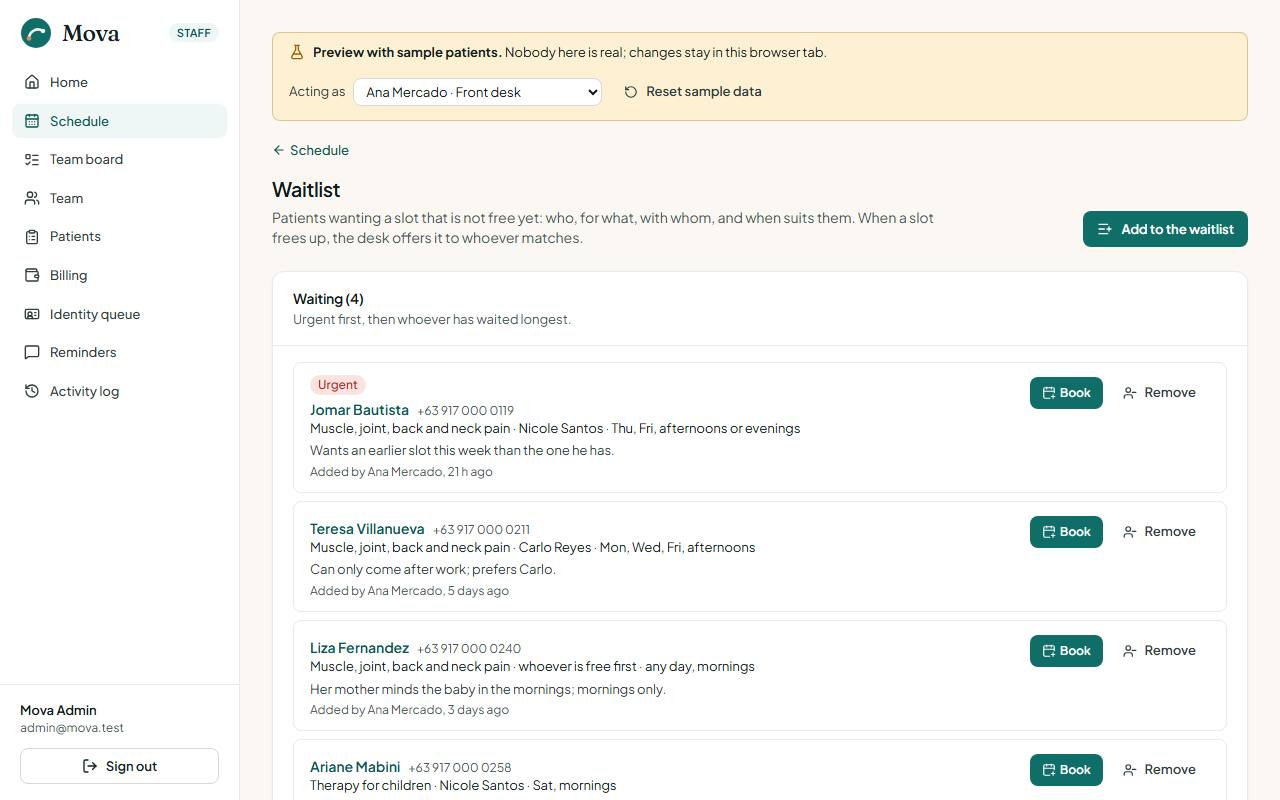Open Home in the sidebar menu
Viewport: 1280px width, 800px height.
pos(119,82)
